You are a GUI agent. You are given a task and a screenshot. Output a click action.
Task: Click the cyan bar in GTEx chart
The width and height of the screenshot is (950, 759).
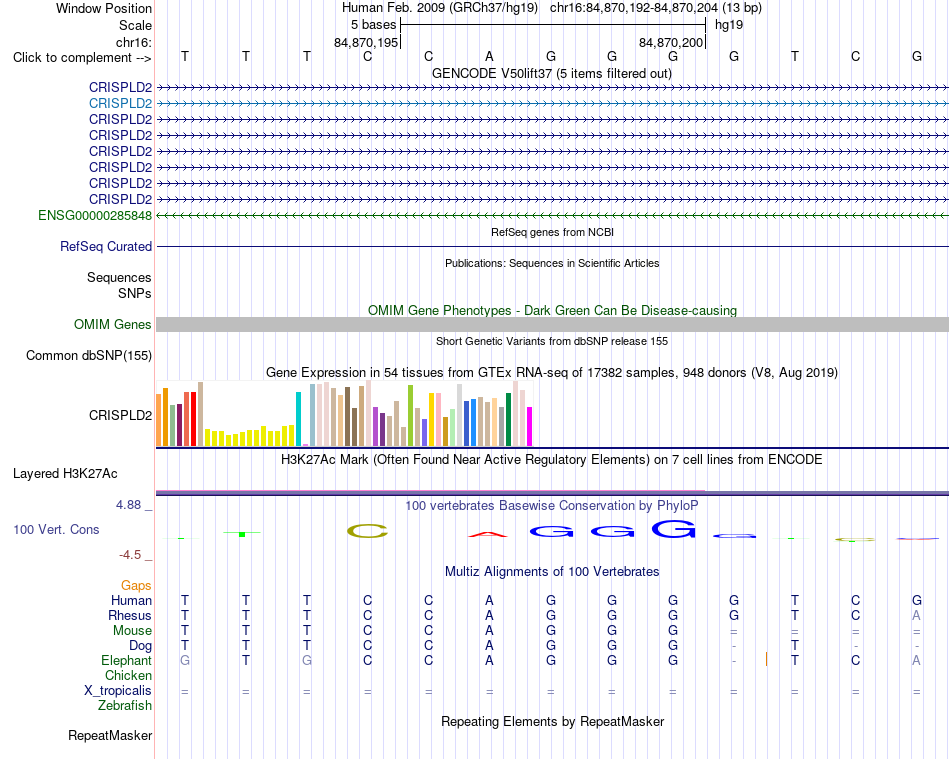pos(298,419)
